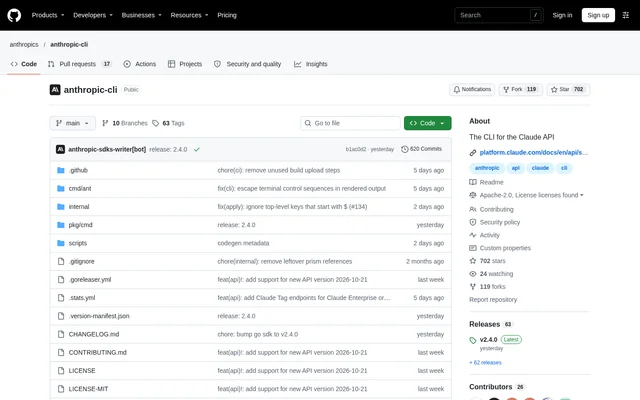Open the Activity link in About
The height and width of the screenshot is (400, 640).
pos(484,236)
